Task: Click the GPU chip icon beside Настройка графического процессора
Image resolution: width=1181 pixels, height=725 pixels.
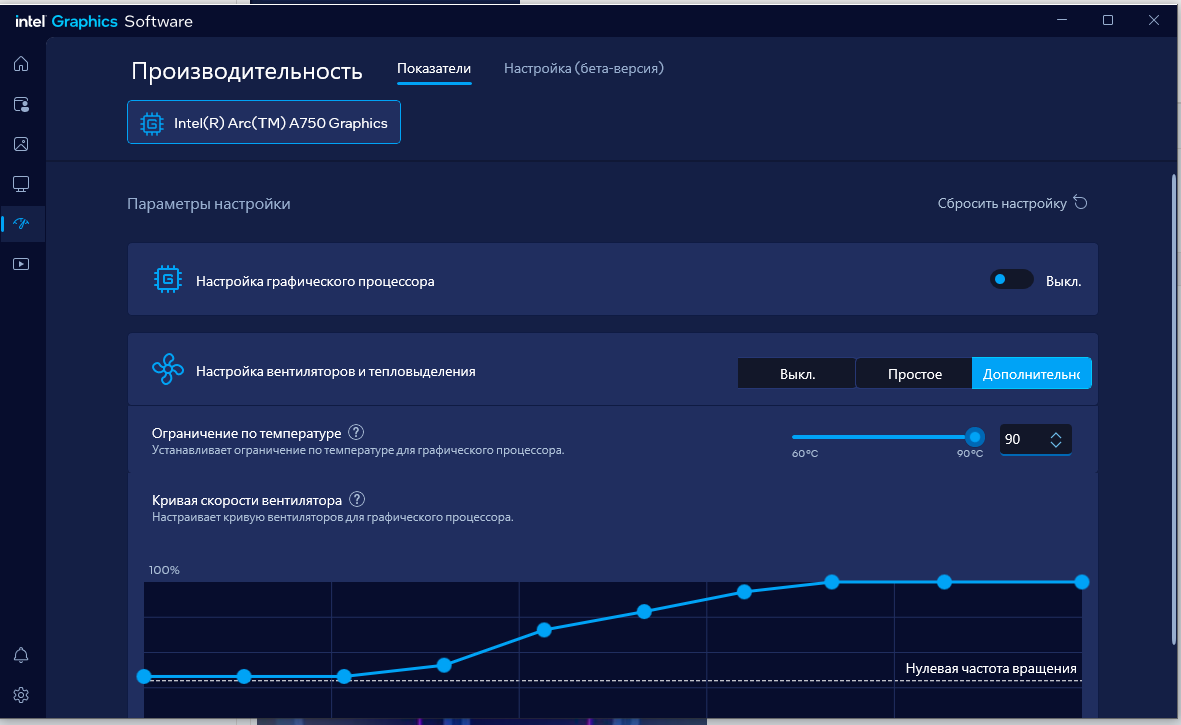Action: point(167,279)
